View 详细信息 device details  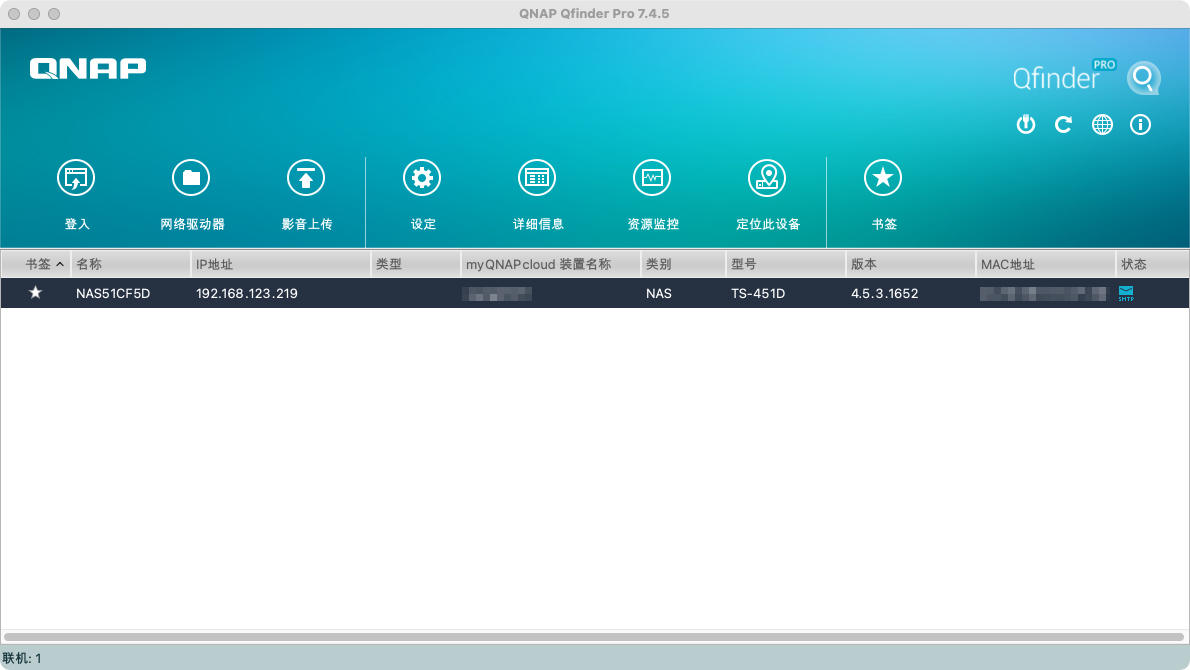coord(537,177)
